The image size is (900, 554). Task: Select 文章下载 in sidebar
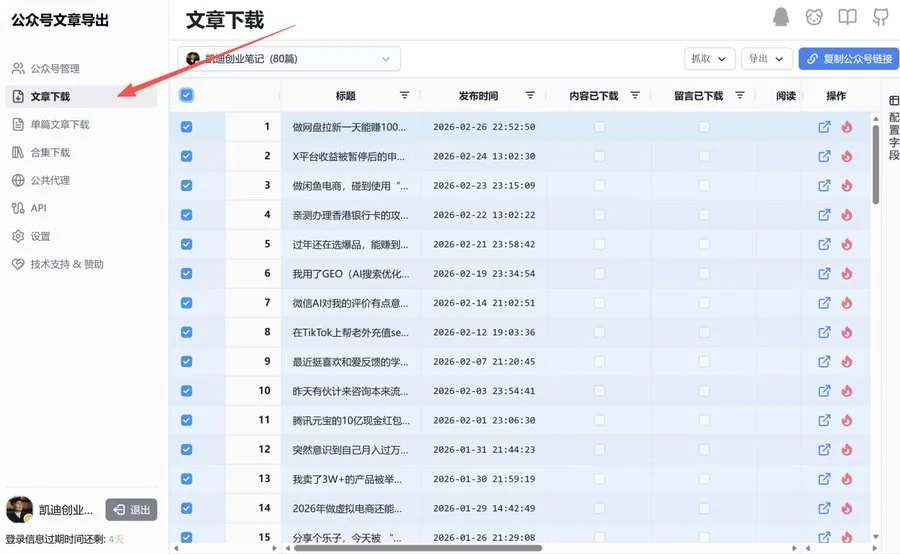[81, 96]
